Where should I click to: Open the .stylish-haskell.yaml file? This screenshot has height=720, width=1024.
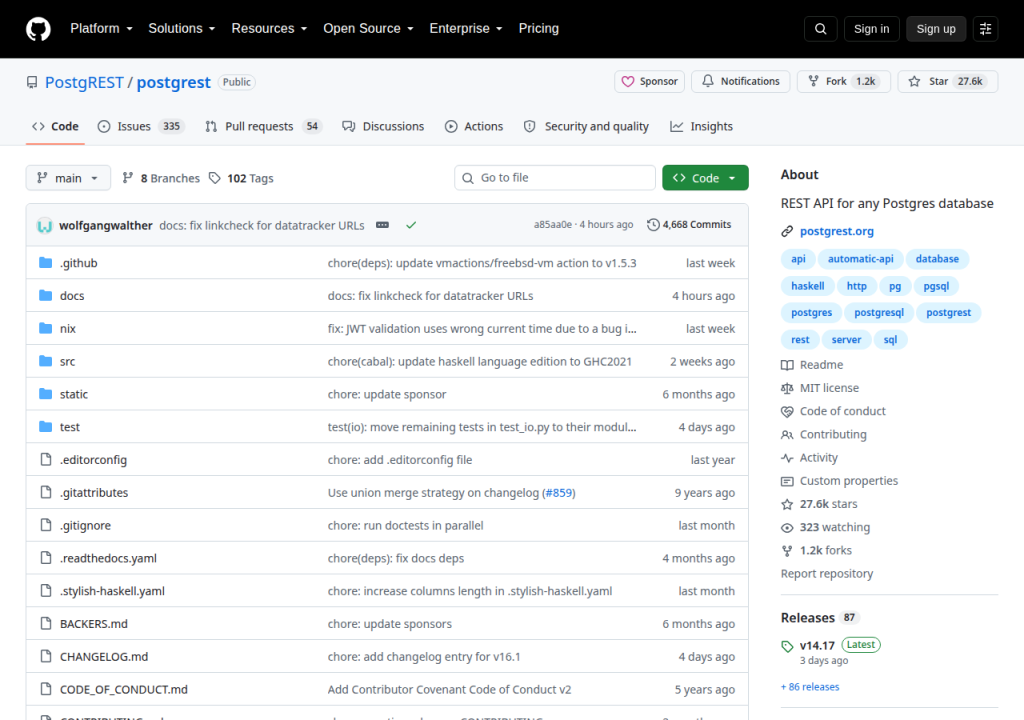(x=112, y=591)
